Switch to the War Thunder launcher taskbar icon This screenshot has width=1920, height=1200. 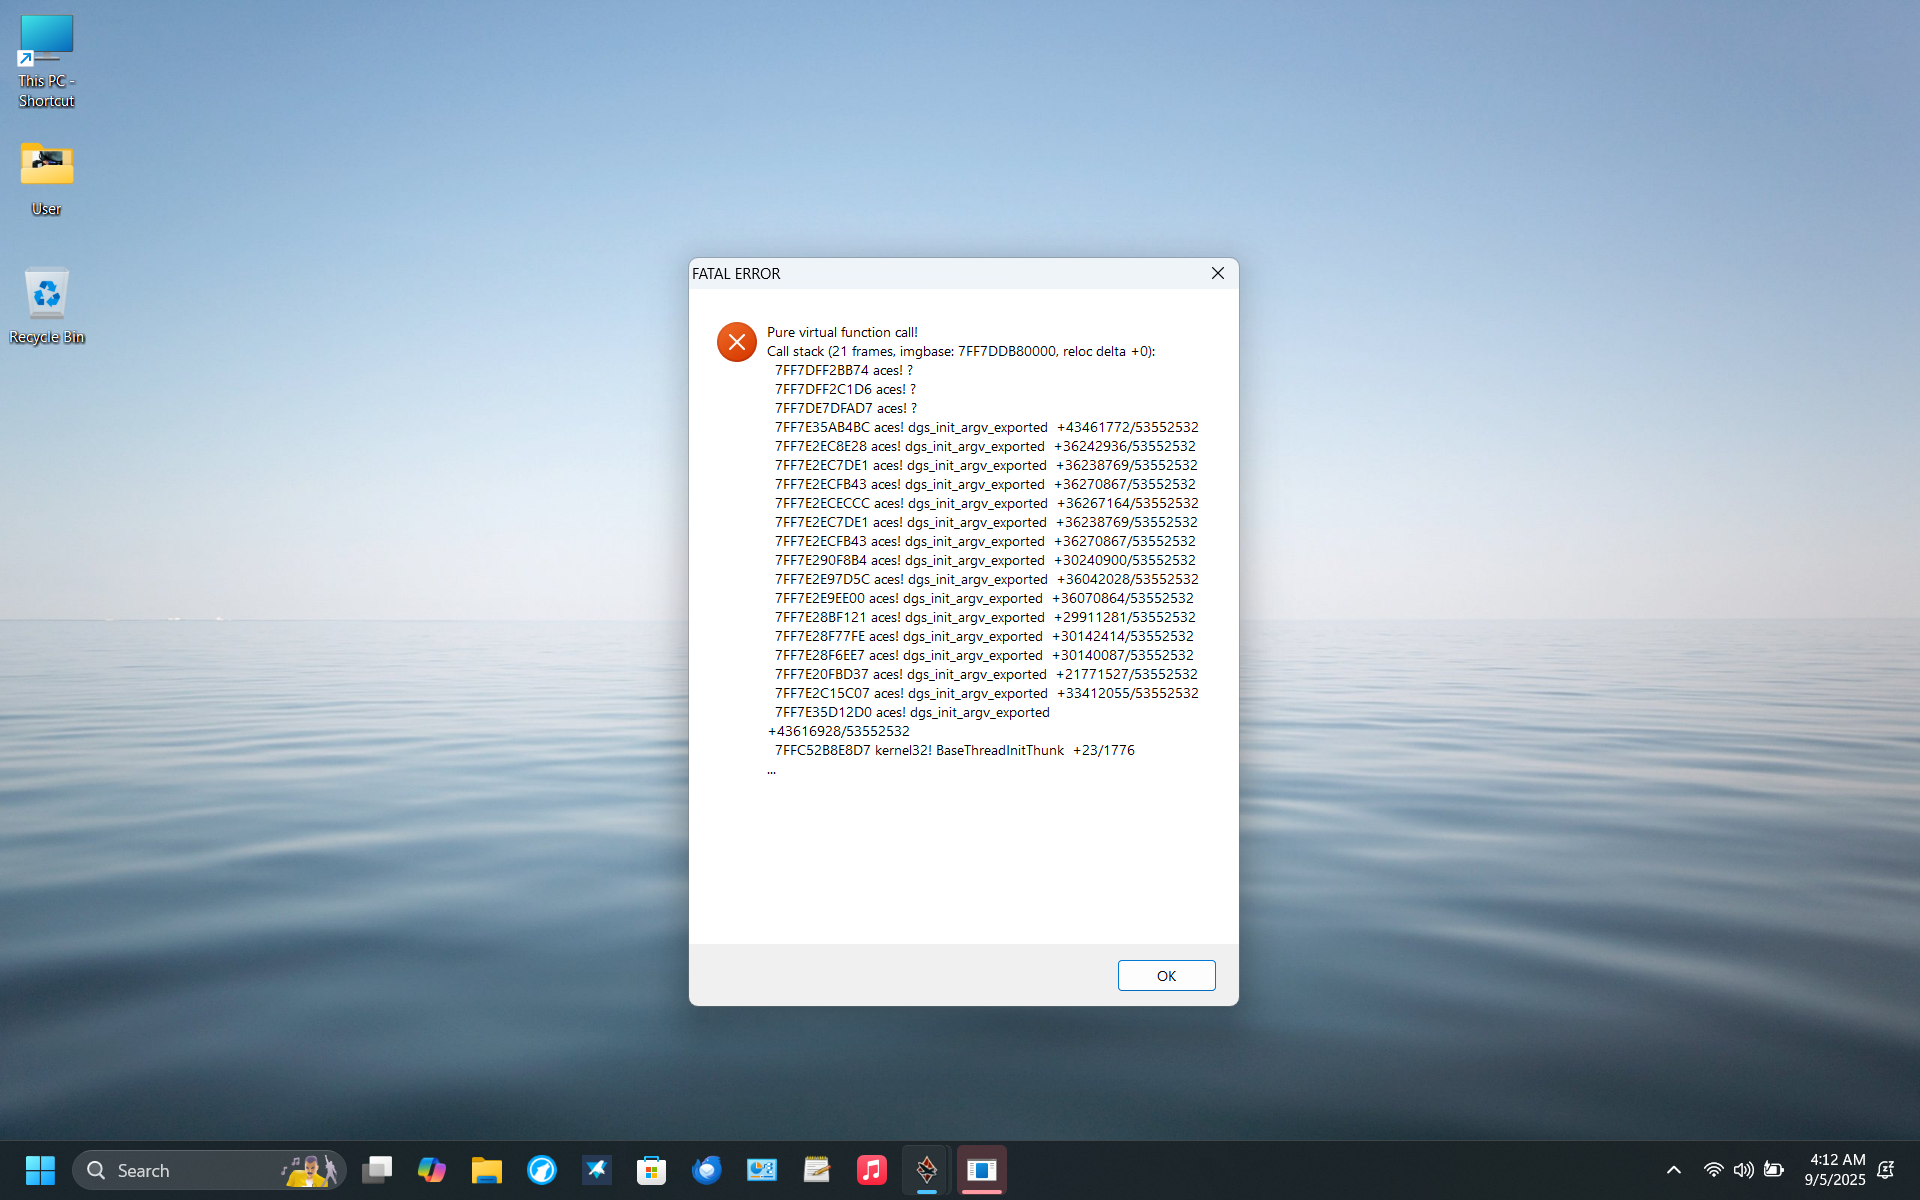point(926,1170)
